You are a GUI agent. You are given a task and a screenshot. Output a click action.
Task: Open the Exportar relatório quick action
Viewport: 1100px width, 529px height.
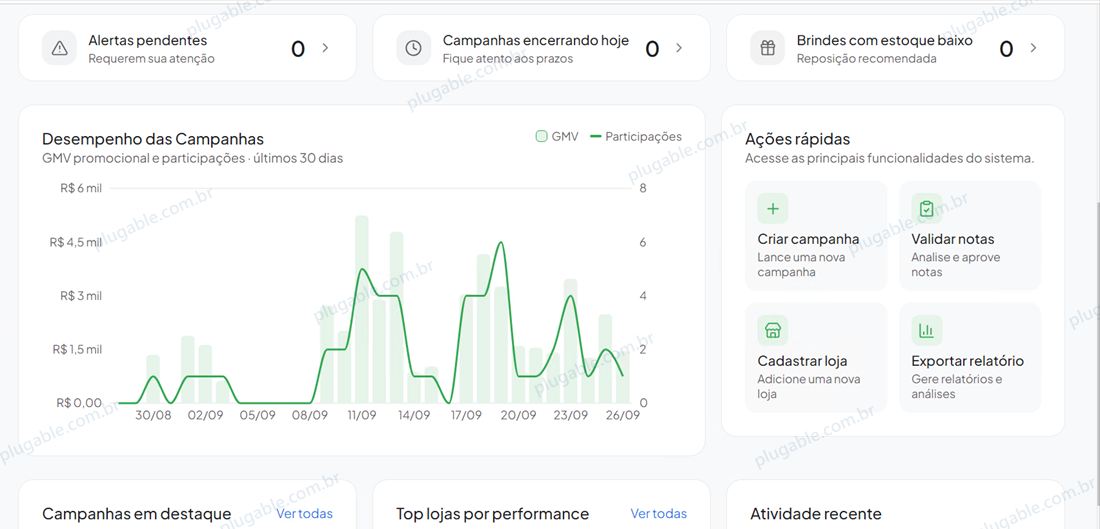970,357
